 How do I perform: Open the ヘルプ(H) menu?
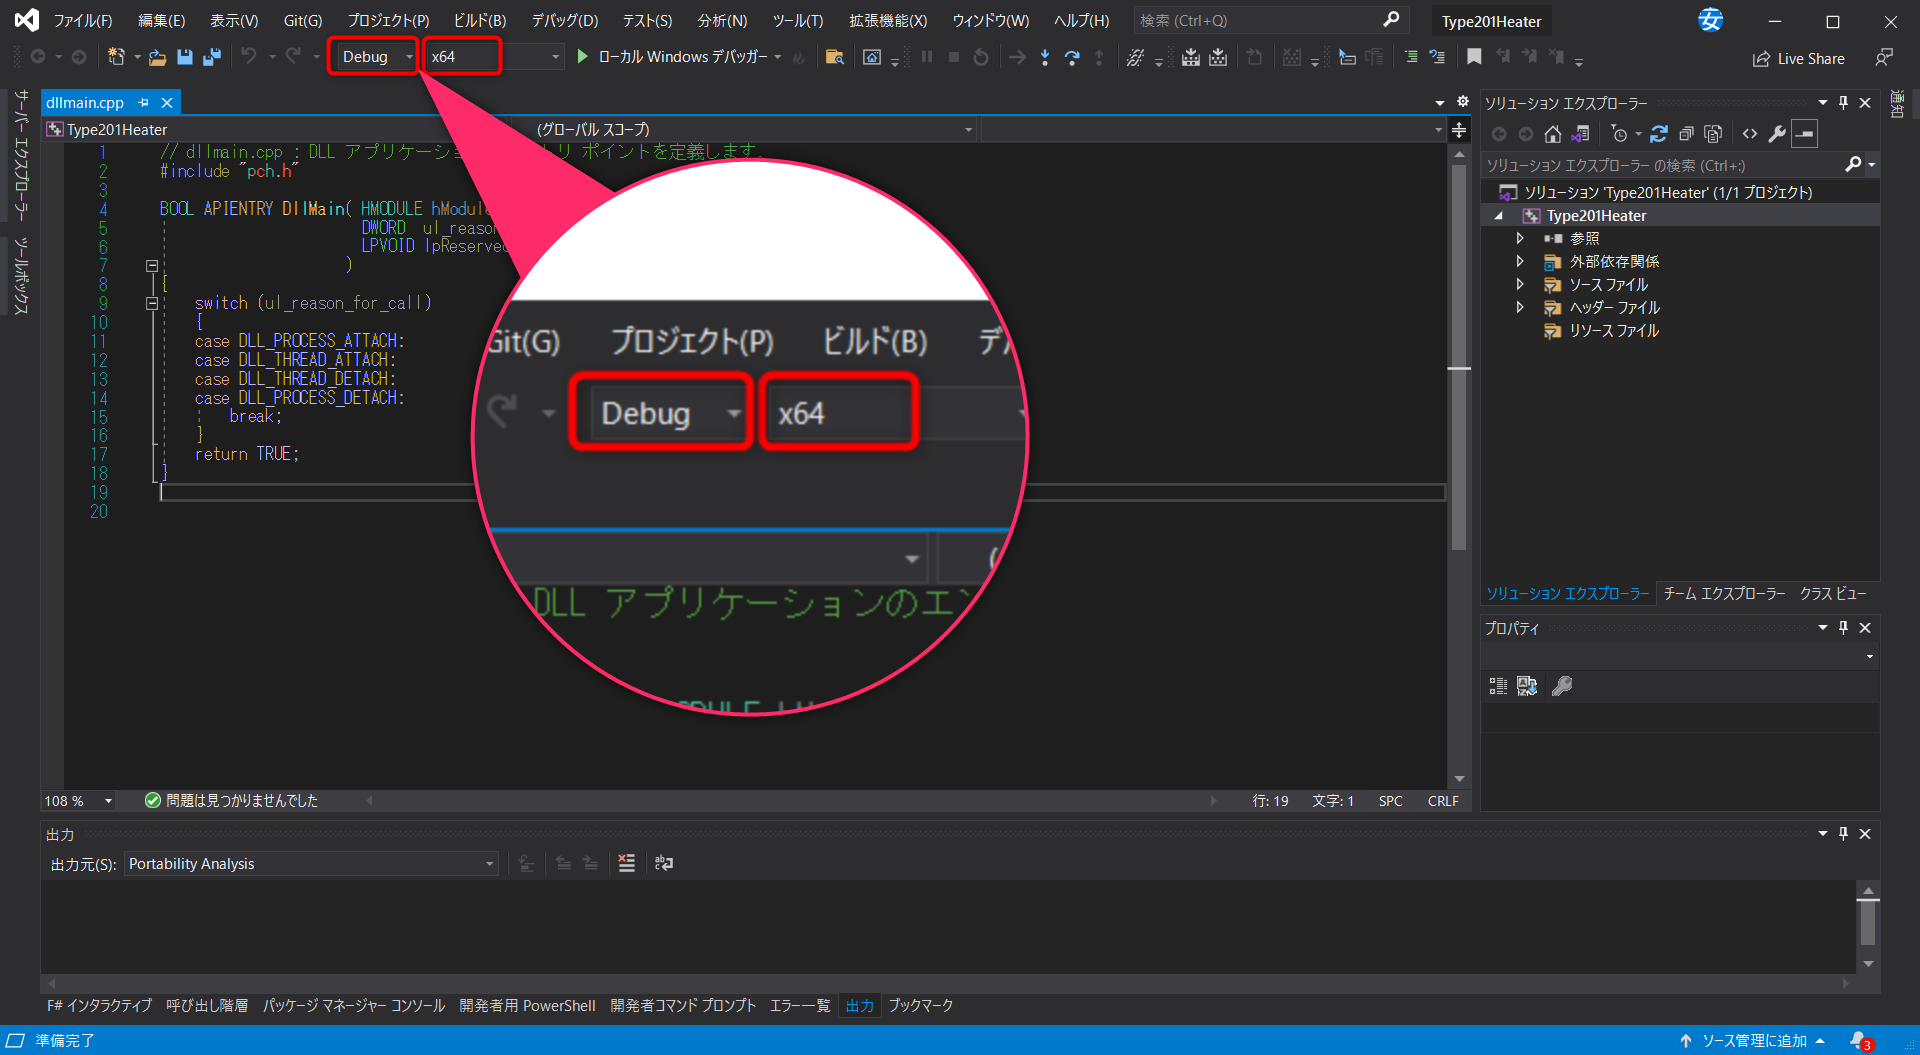[1081, 21]
